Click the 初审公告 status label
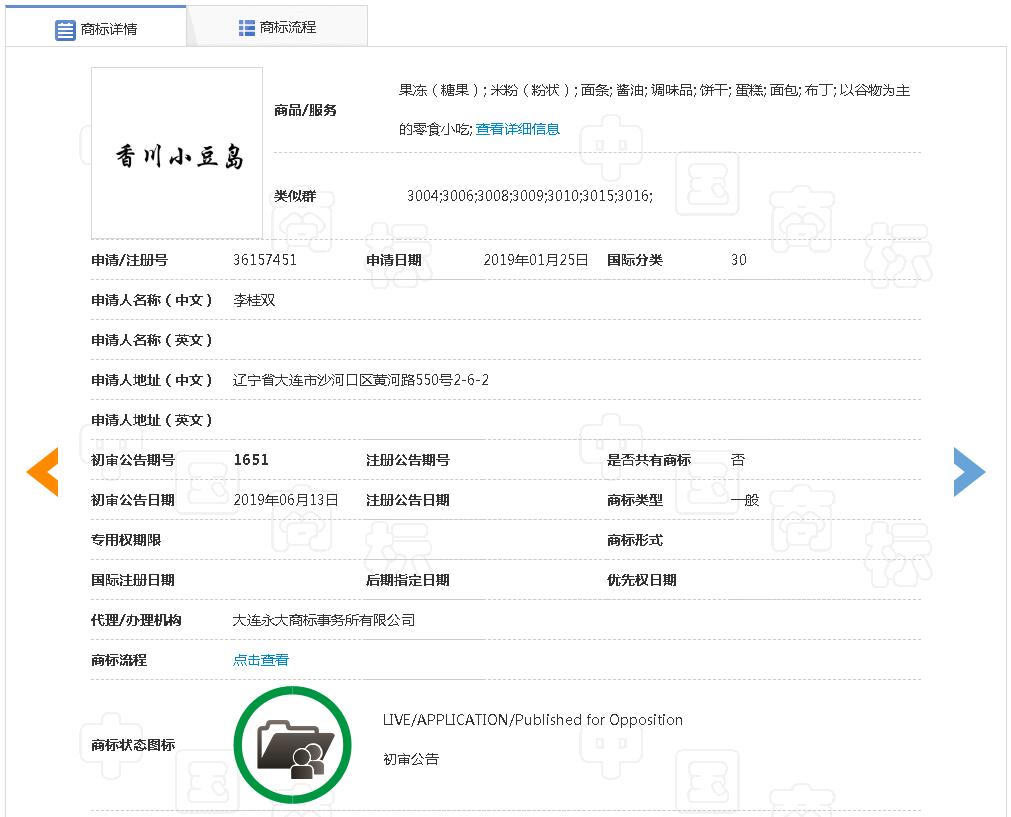Viewport: 1011px width, 817px height. click(410, 759)
